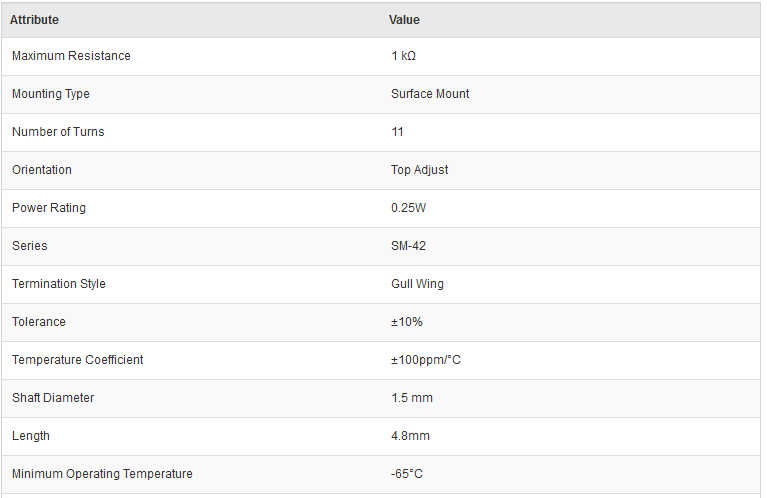Select the Mounting Type attribute label
Viewport: 767px width, 498px height.
click(51, 94)
